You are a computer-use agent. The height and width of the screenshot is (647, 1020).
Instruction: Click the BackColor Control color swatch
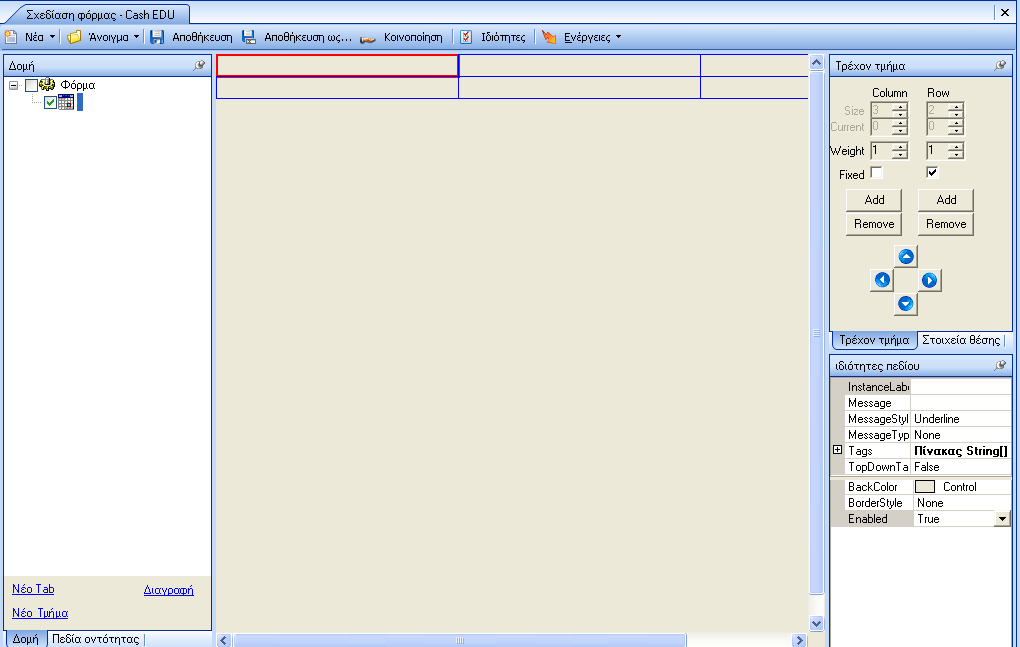(924, 486)
